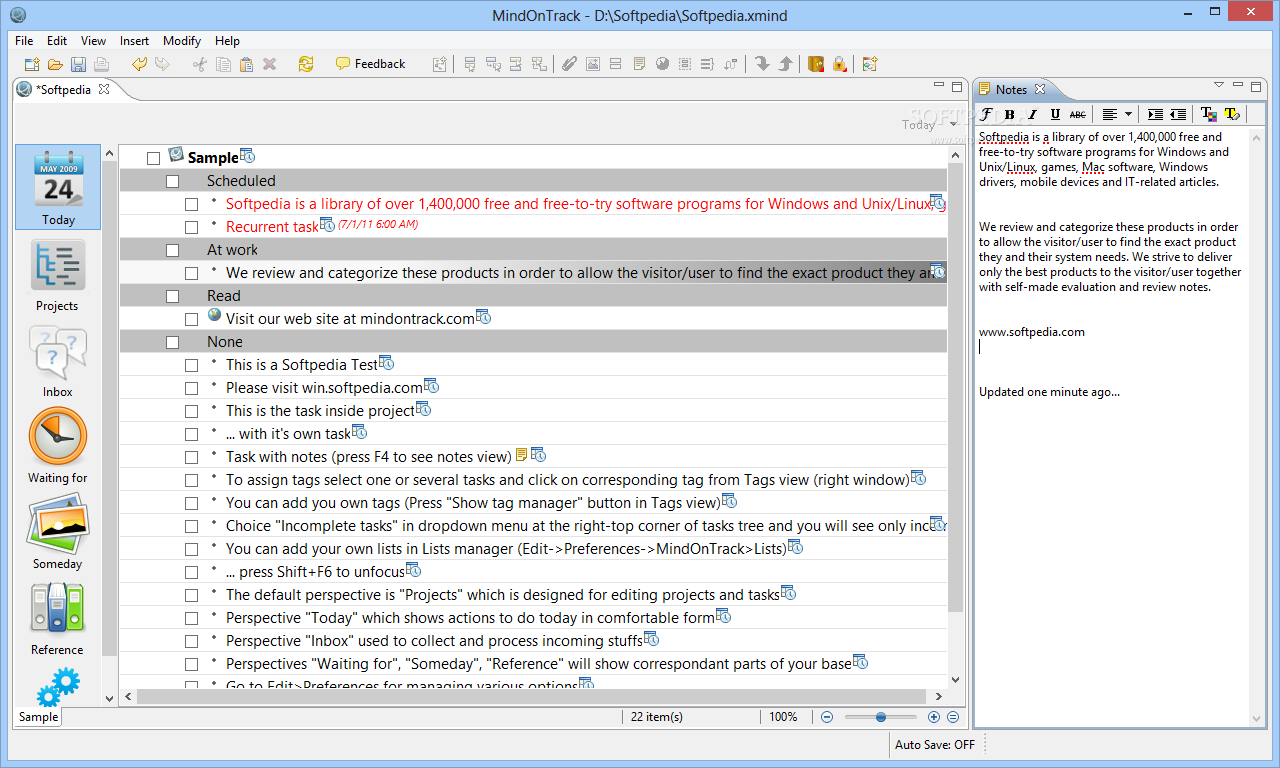Select the font icon in Notes toolbar
The image size is (1280, 768).
987,114
